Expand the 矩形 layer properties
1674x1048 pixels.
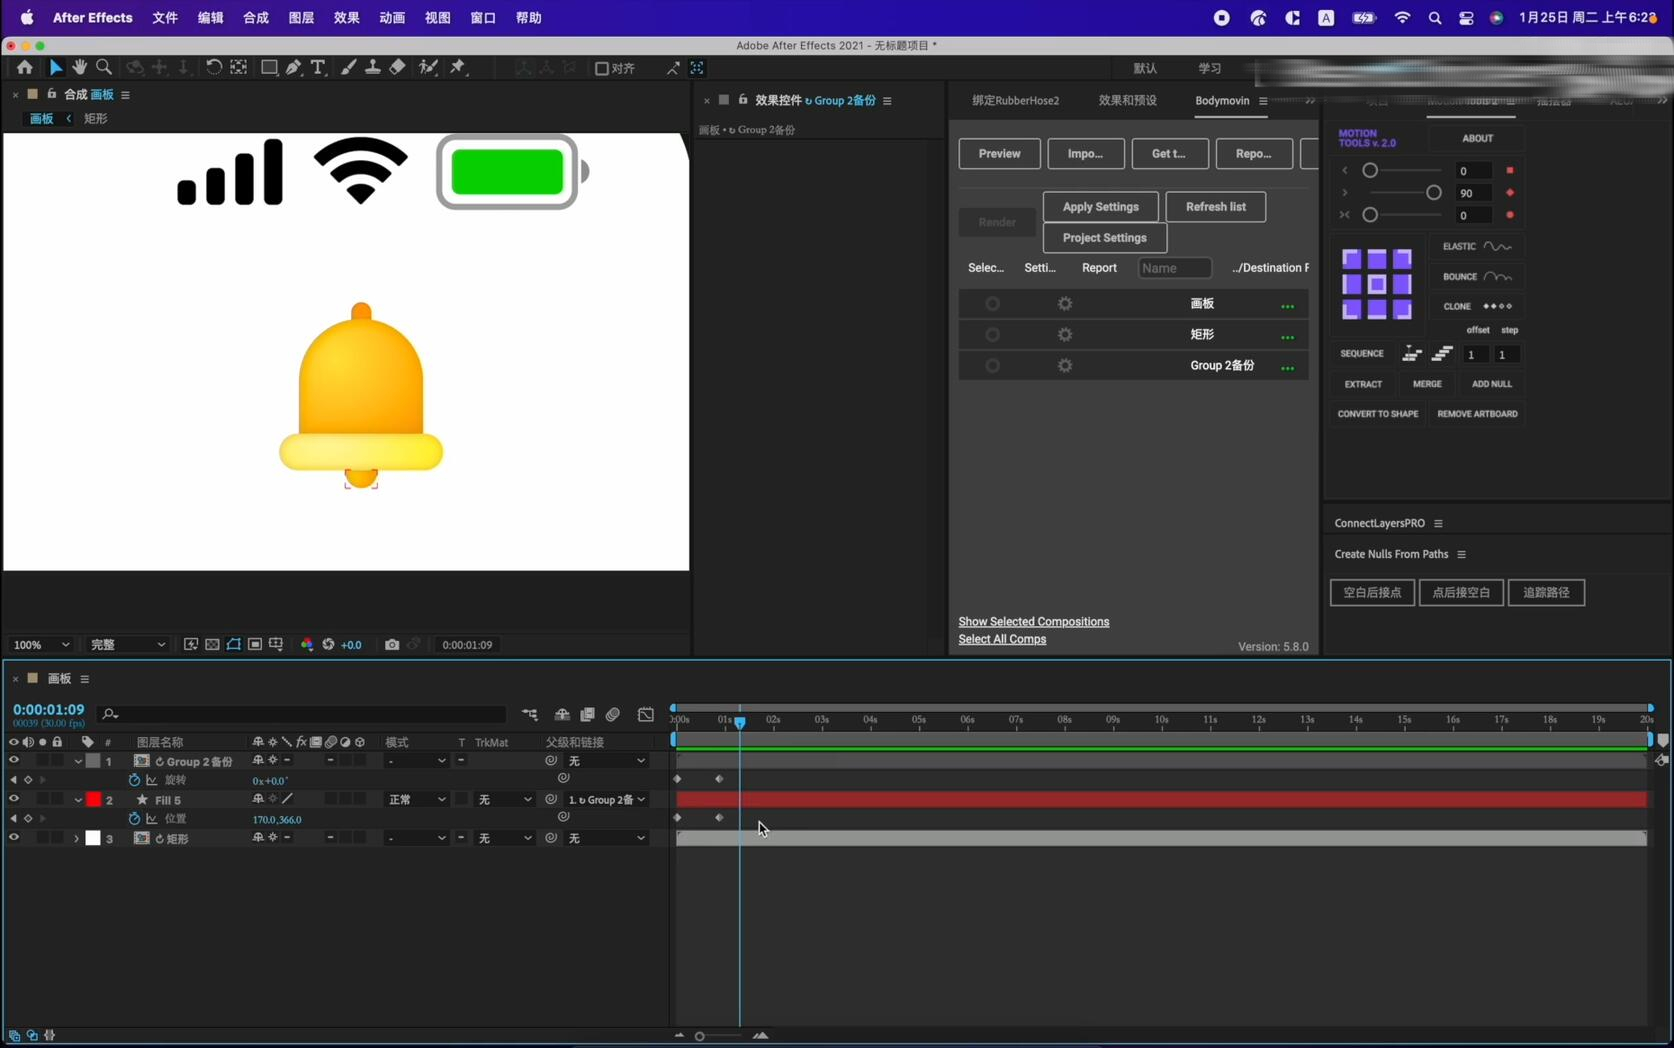[76, 838]
